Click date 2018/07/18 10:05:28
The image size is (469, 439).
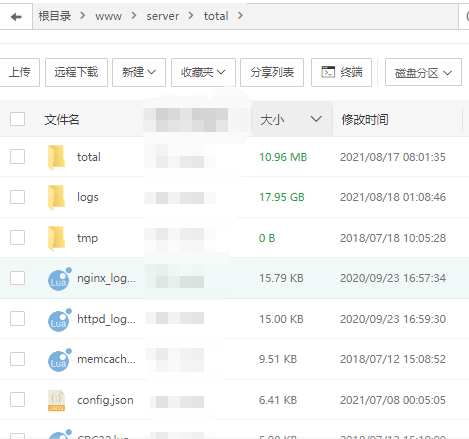pyautogui.click(x=393, y=238)
